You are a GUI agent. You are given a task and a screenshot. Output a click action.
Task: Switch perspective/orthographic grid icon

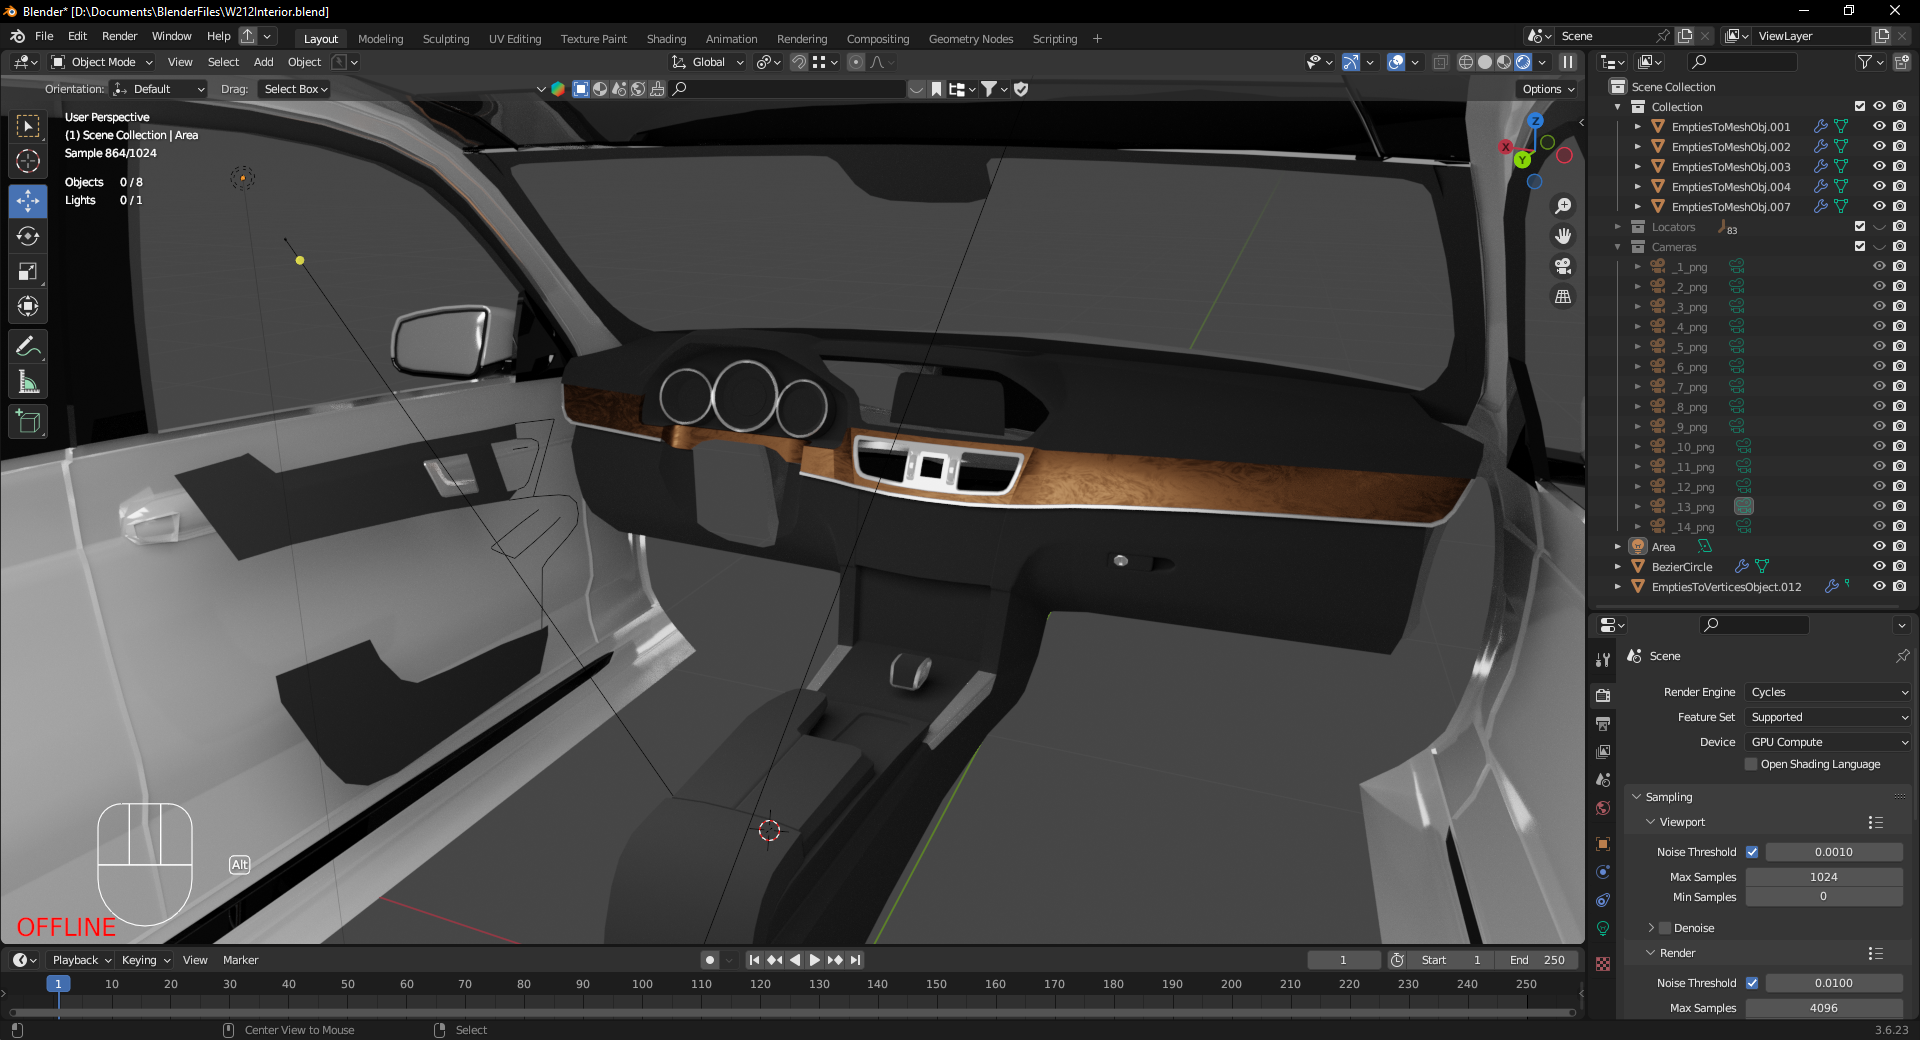point(1563,296)
